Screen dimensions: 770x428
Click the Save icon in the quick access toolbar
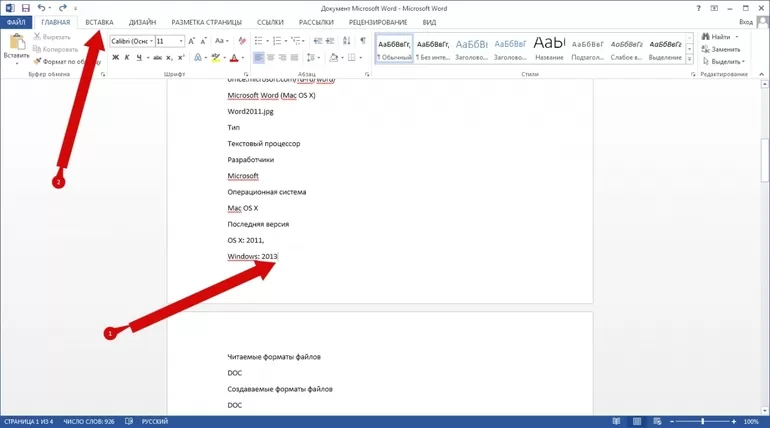coord(26,8)
